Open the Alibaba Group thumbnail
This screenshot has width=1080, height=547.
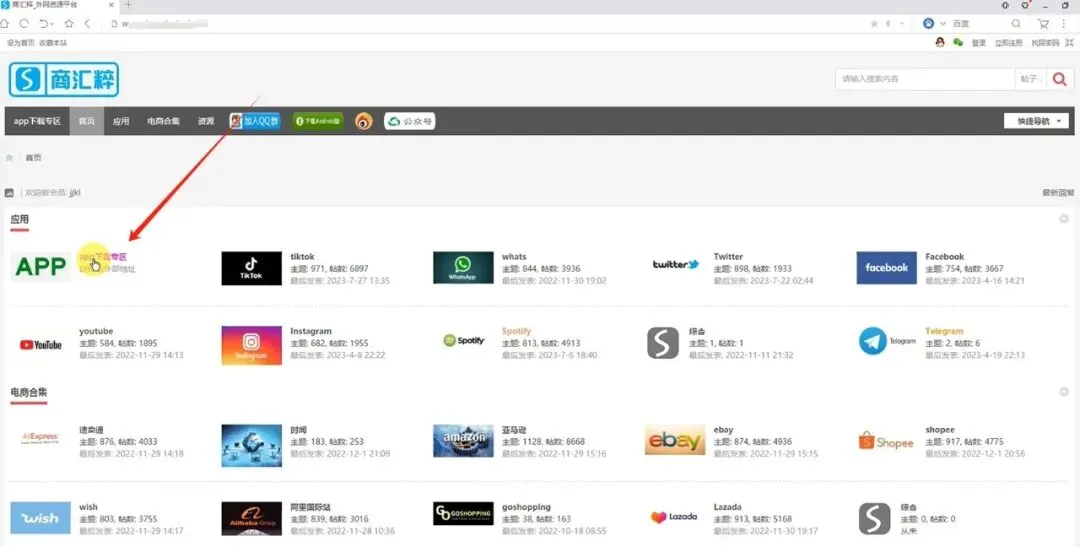tap(251, 519)
